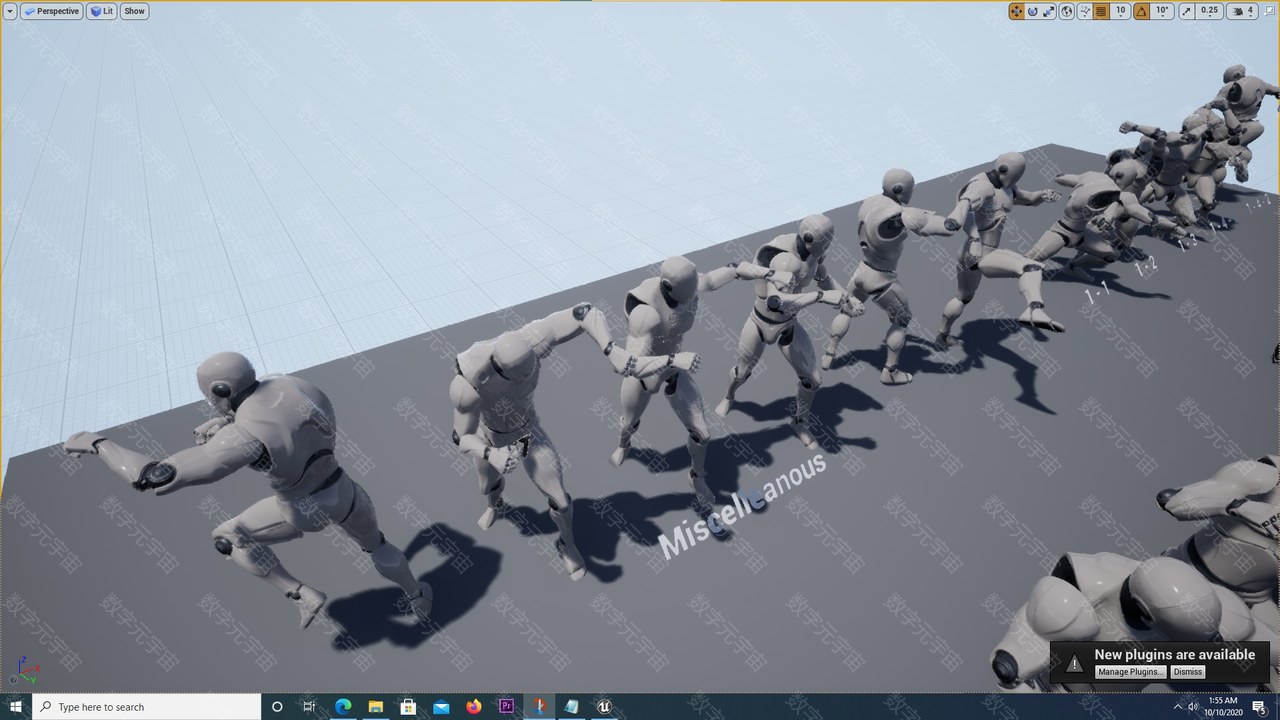Maximize or restore the viewport layout
1280x720 pixels.
[1270, 11]
